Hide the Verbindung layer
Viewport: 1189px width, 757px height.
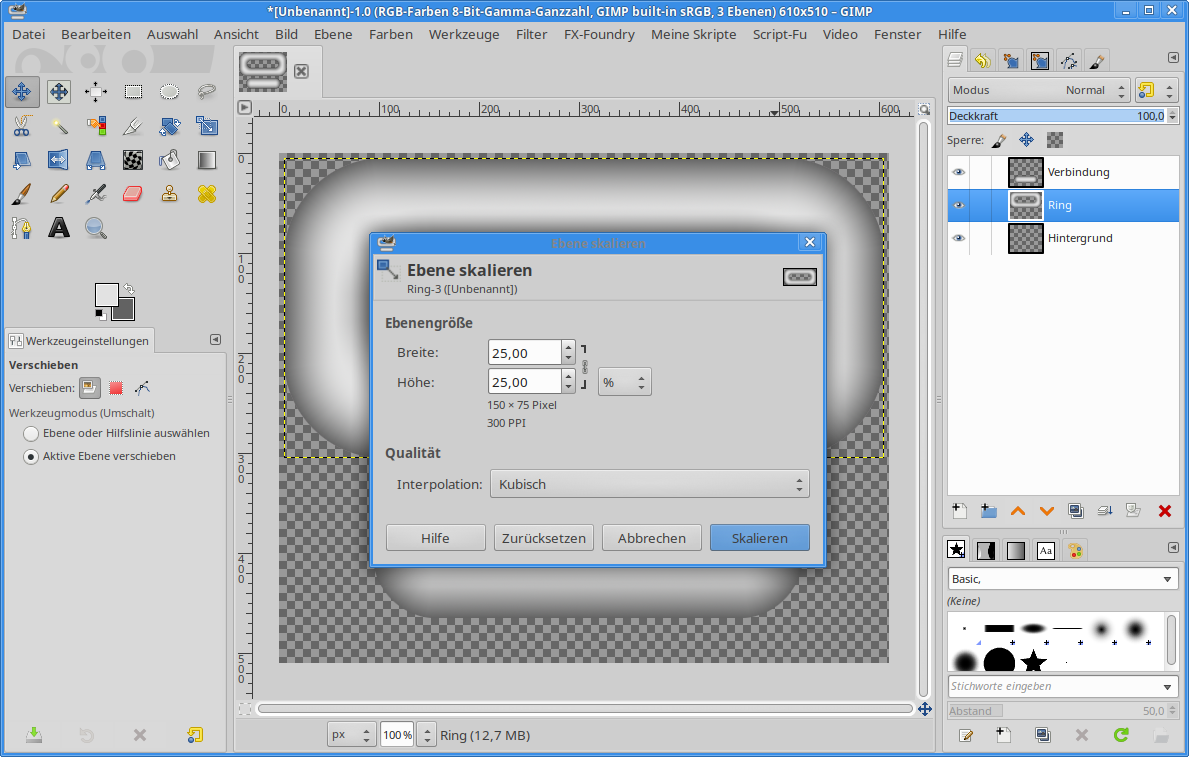tap(959, 172)
